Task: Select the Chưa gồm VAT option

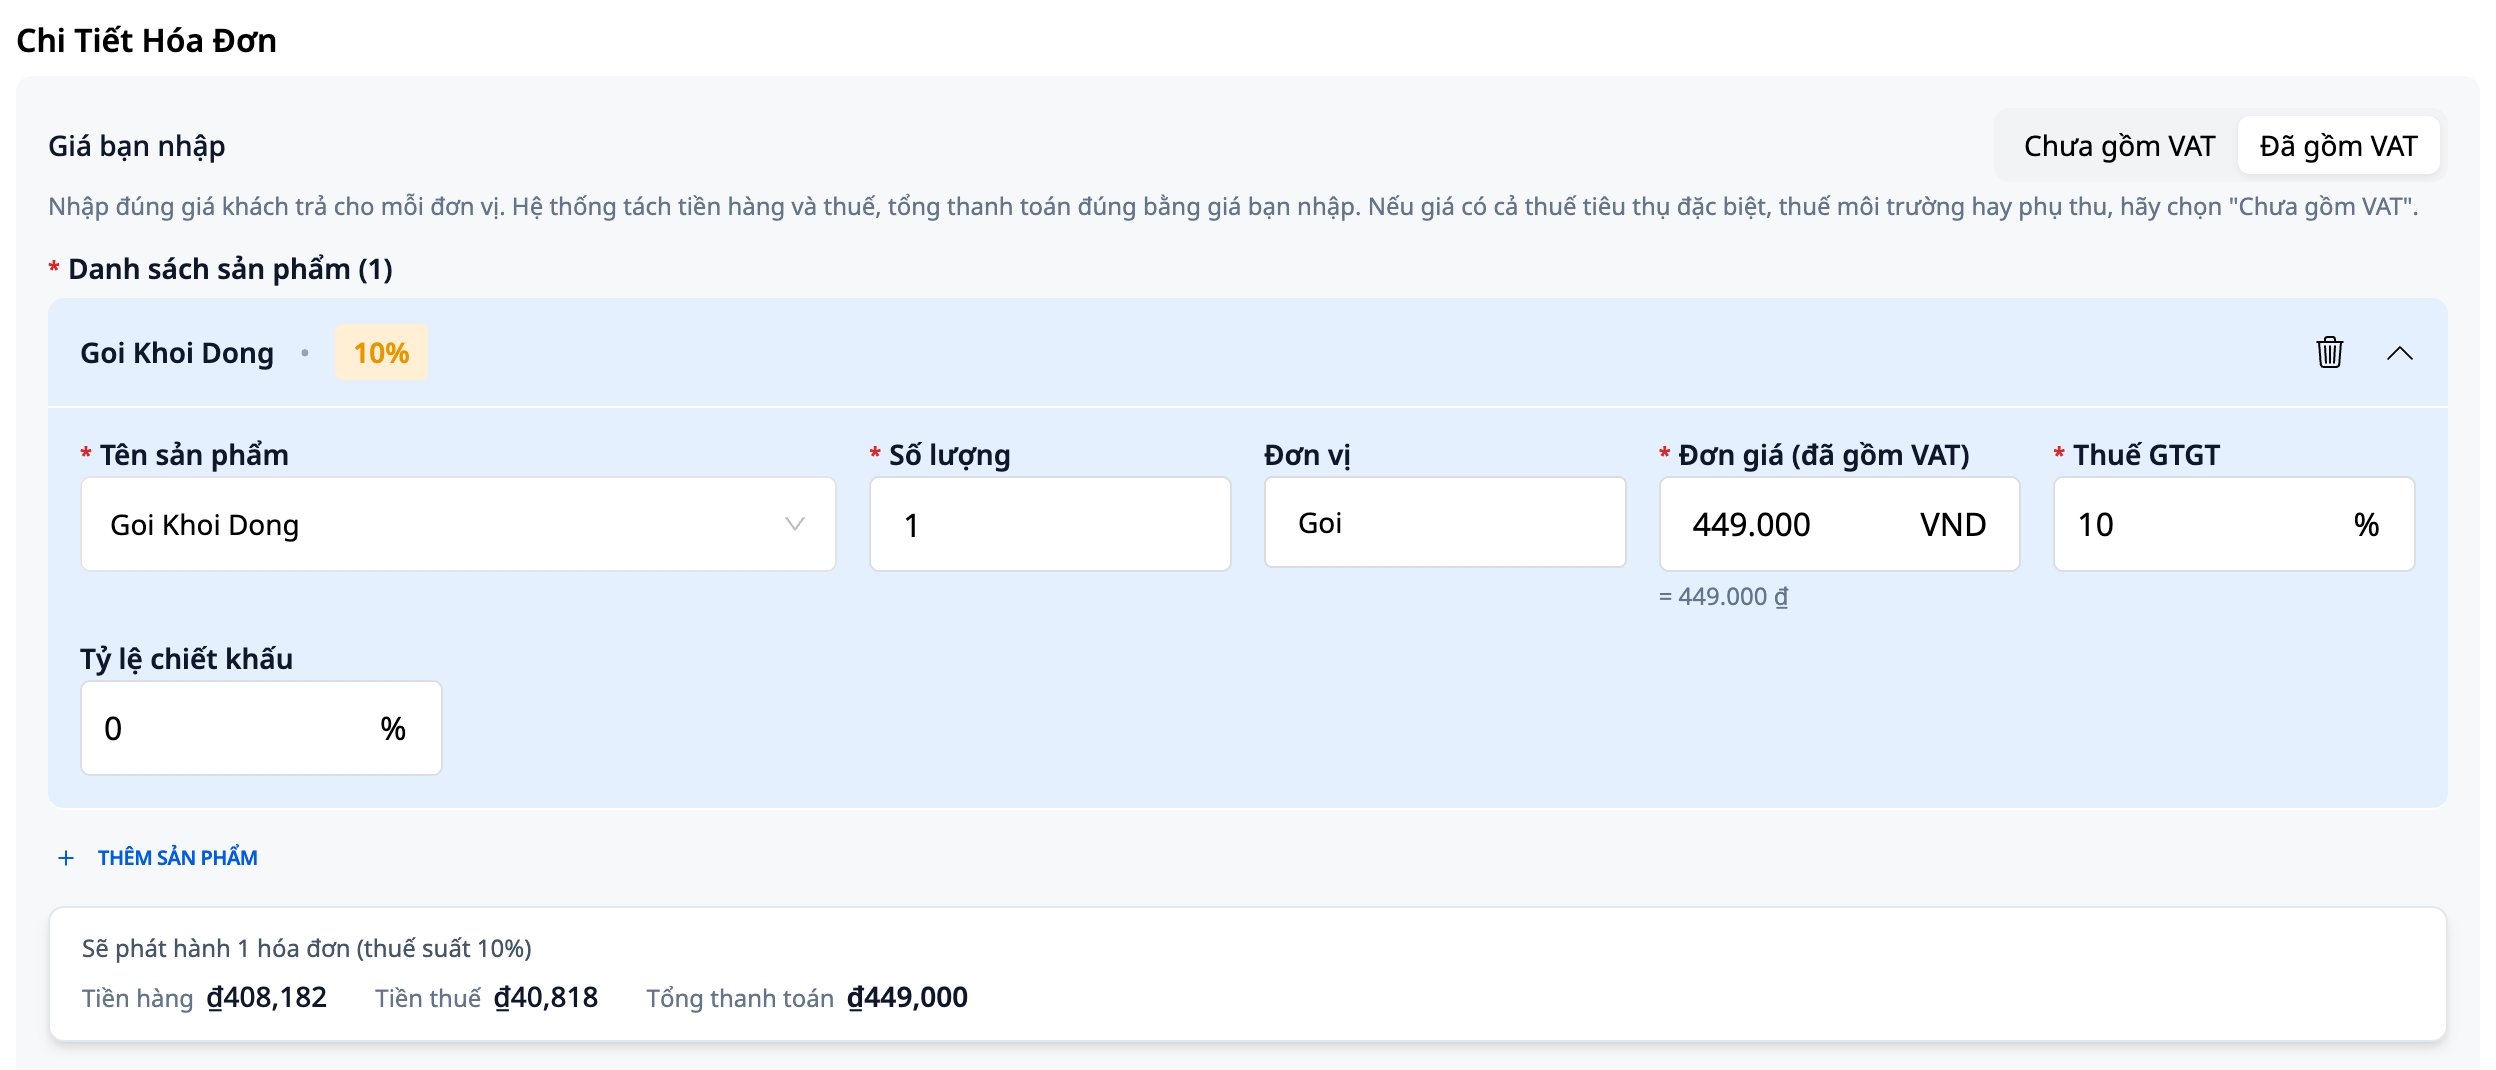Action: (2119, 146)
